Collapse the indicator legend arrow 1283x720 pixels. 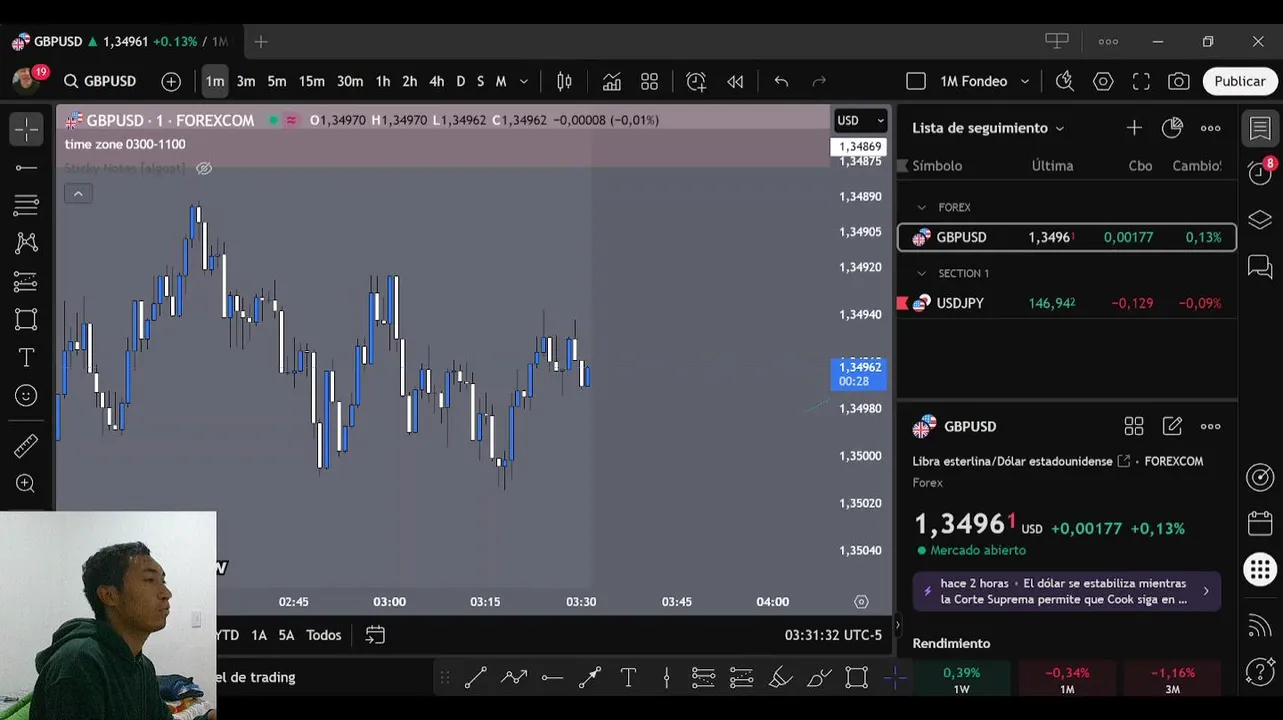point(78,193)
